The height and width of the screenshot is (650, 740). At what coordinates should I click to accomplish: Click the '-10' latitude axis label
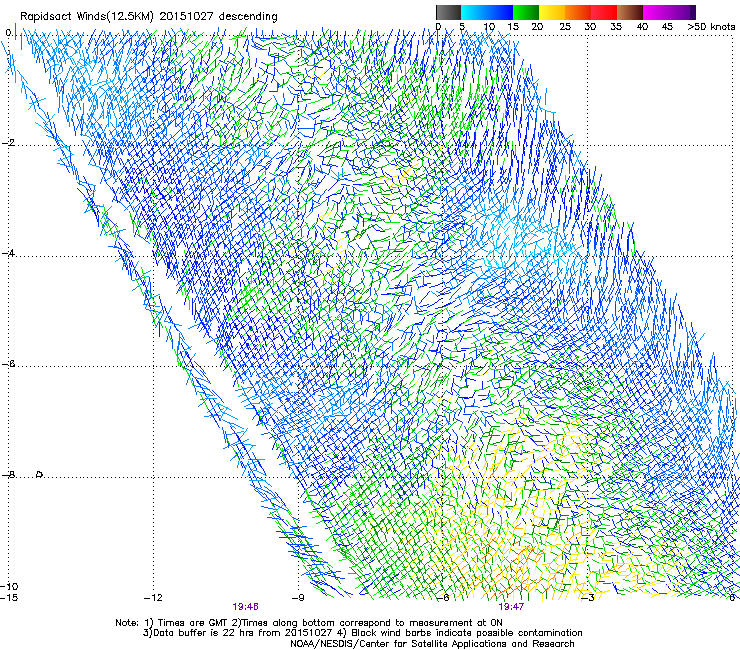tap(9, 587)
